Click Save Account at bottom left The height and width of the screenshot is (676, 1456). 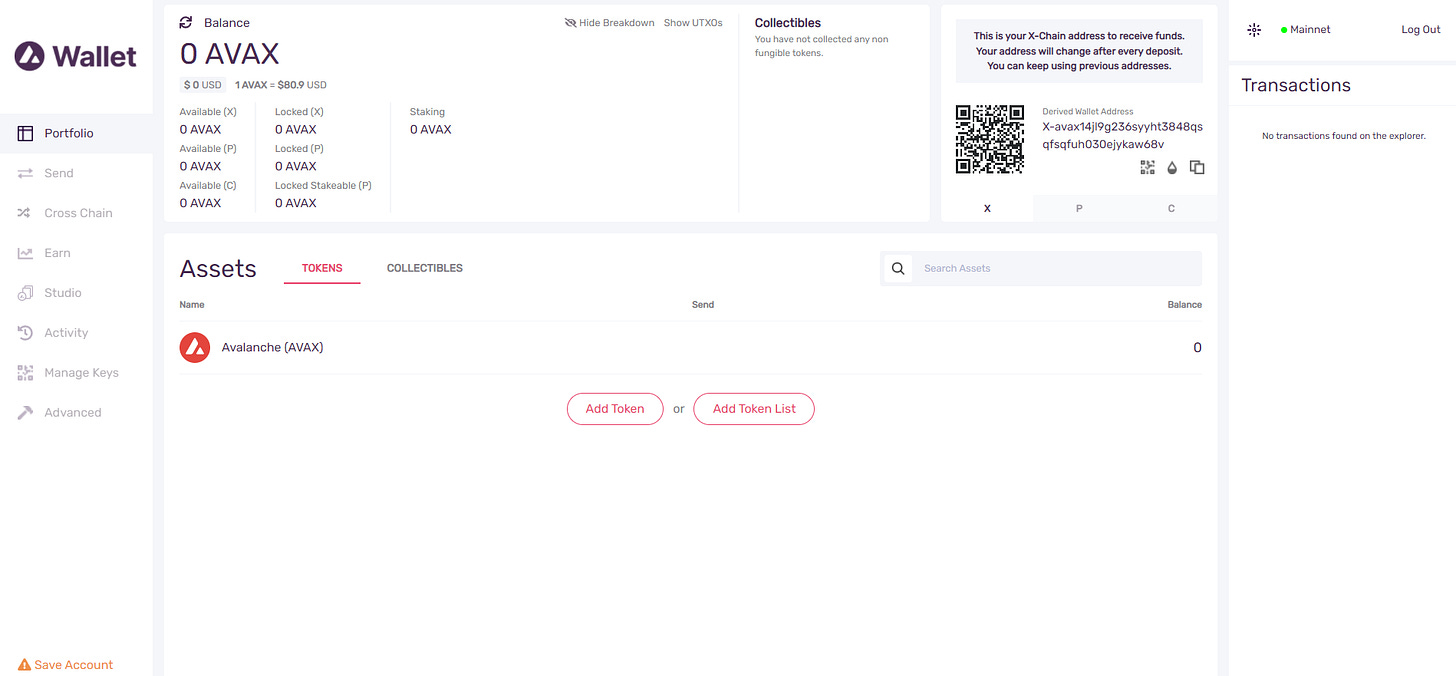point(66,665)
